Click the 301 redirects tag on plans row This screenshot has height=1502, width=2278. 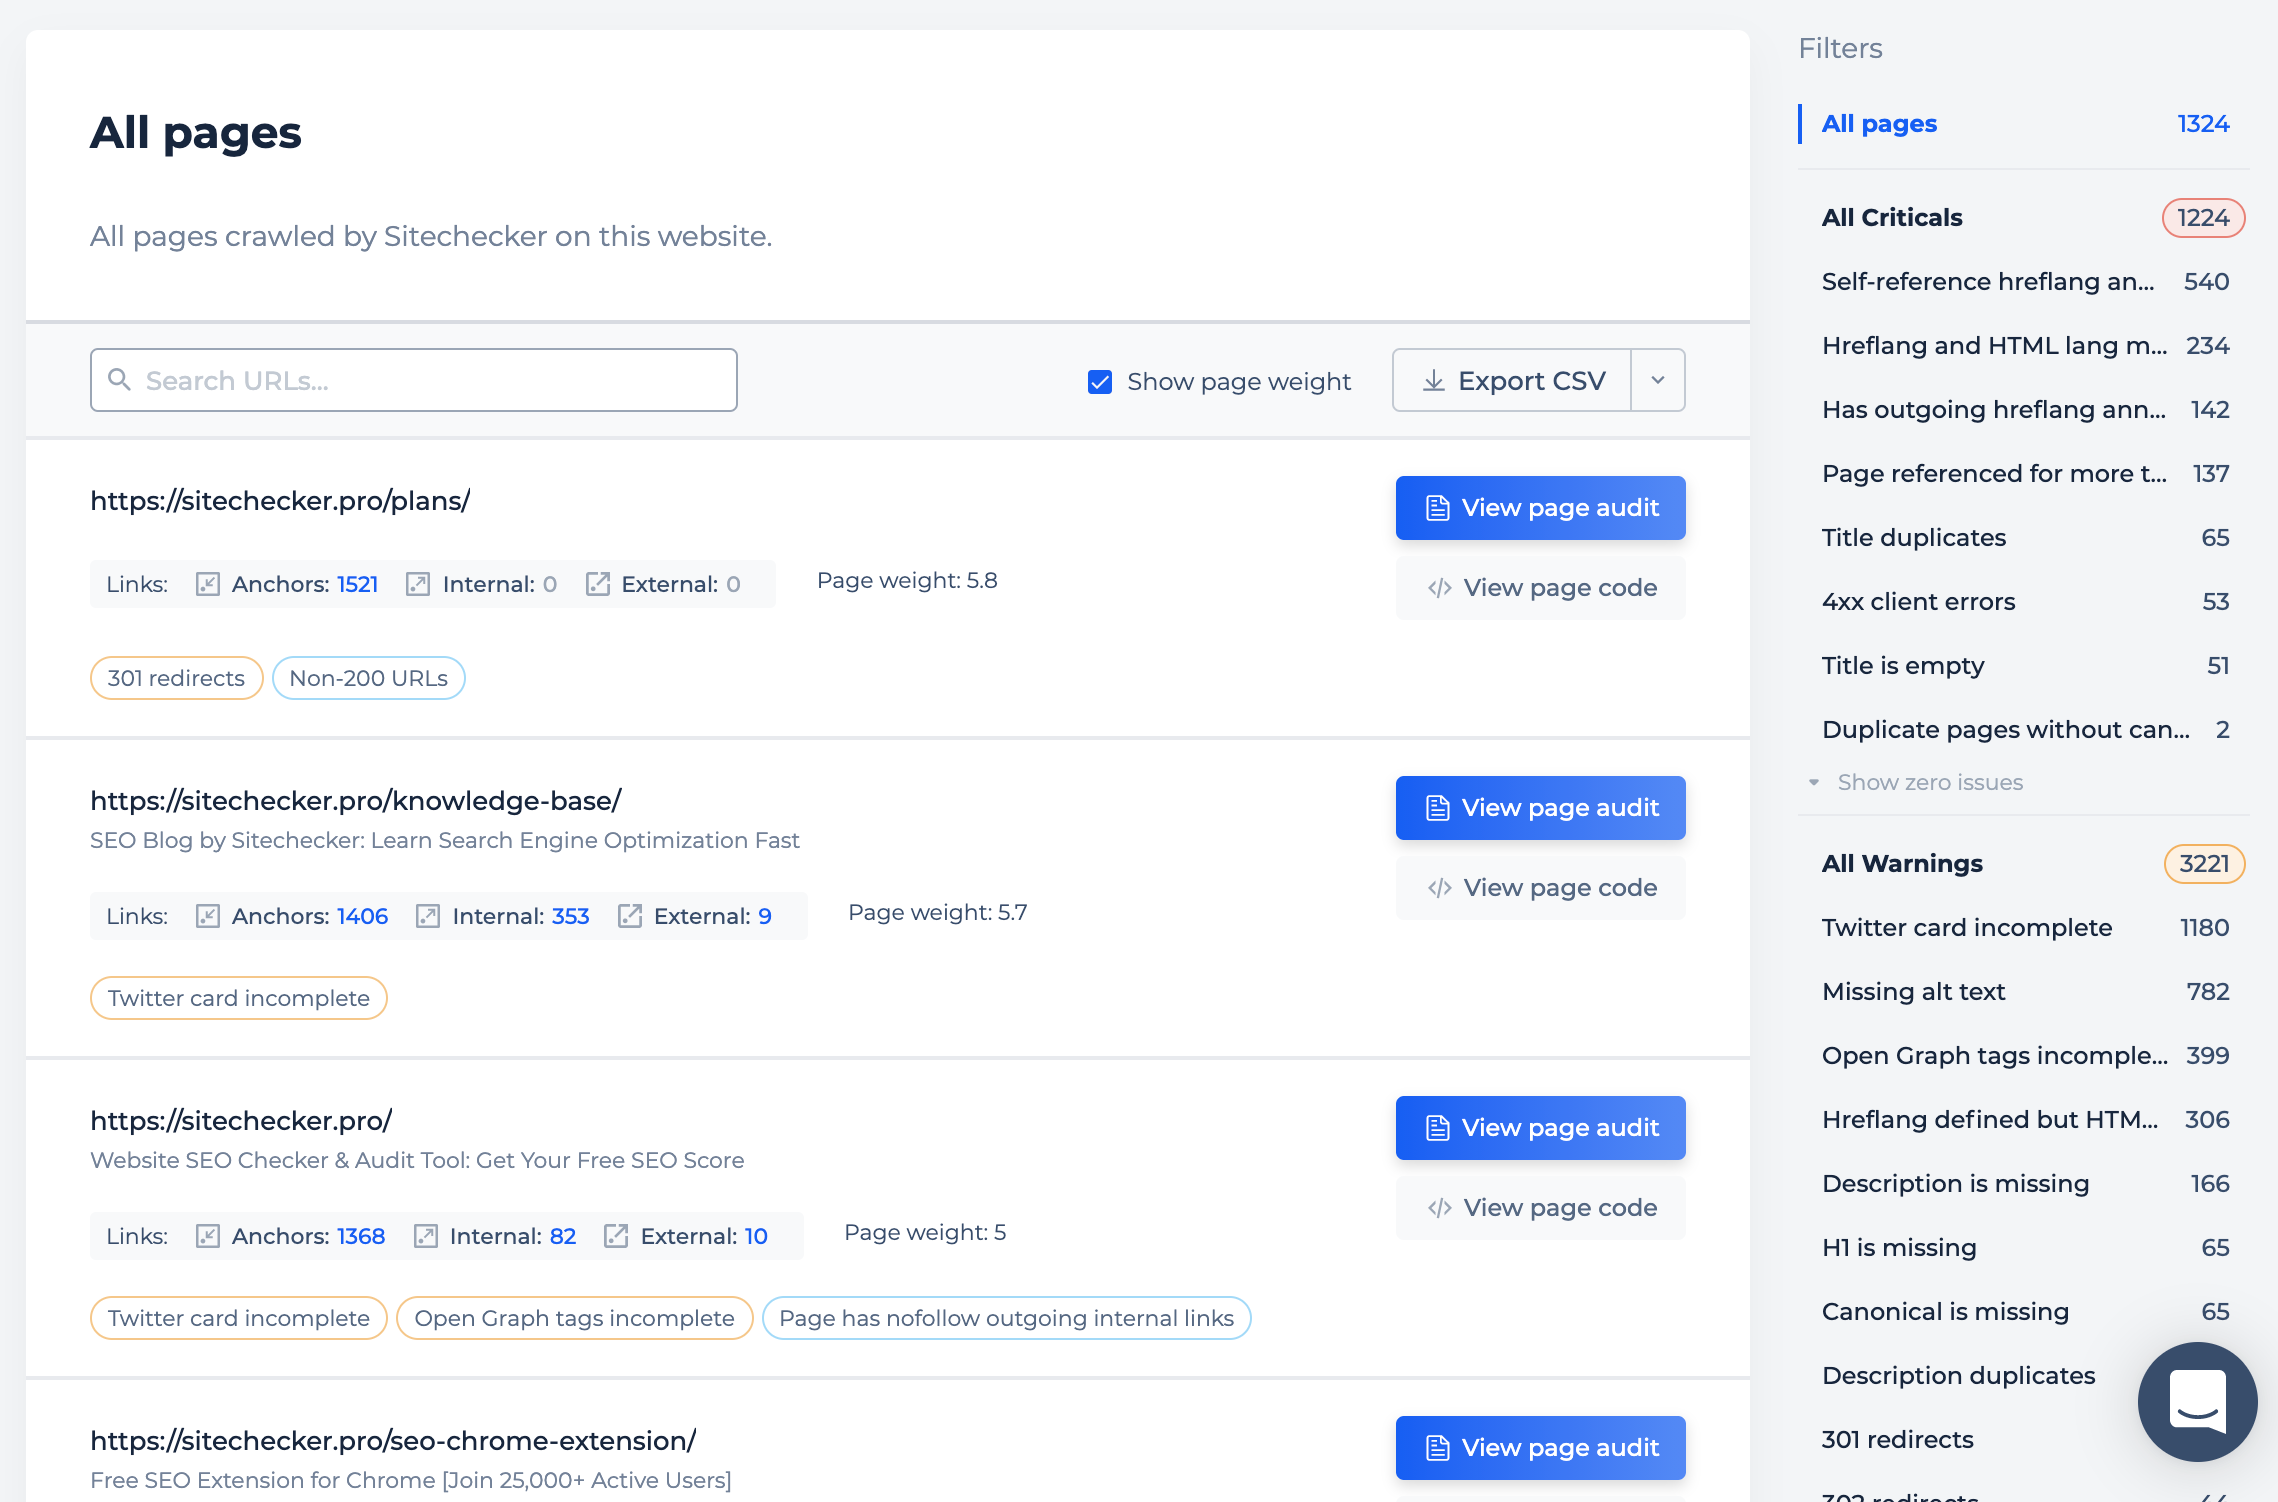[176, 678]
